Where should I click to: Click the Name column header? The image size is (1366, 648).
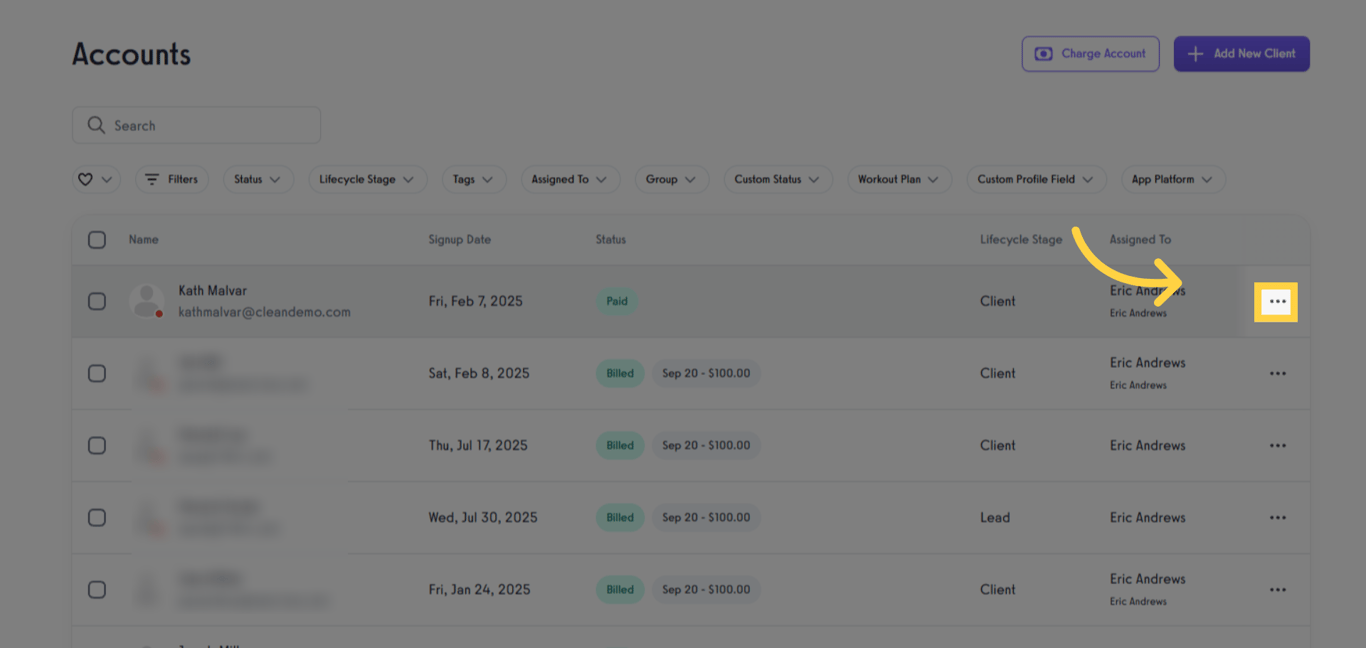click(143, 239)
